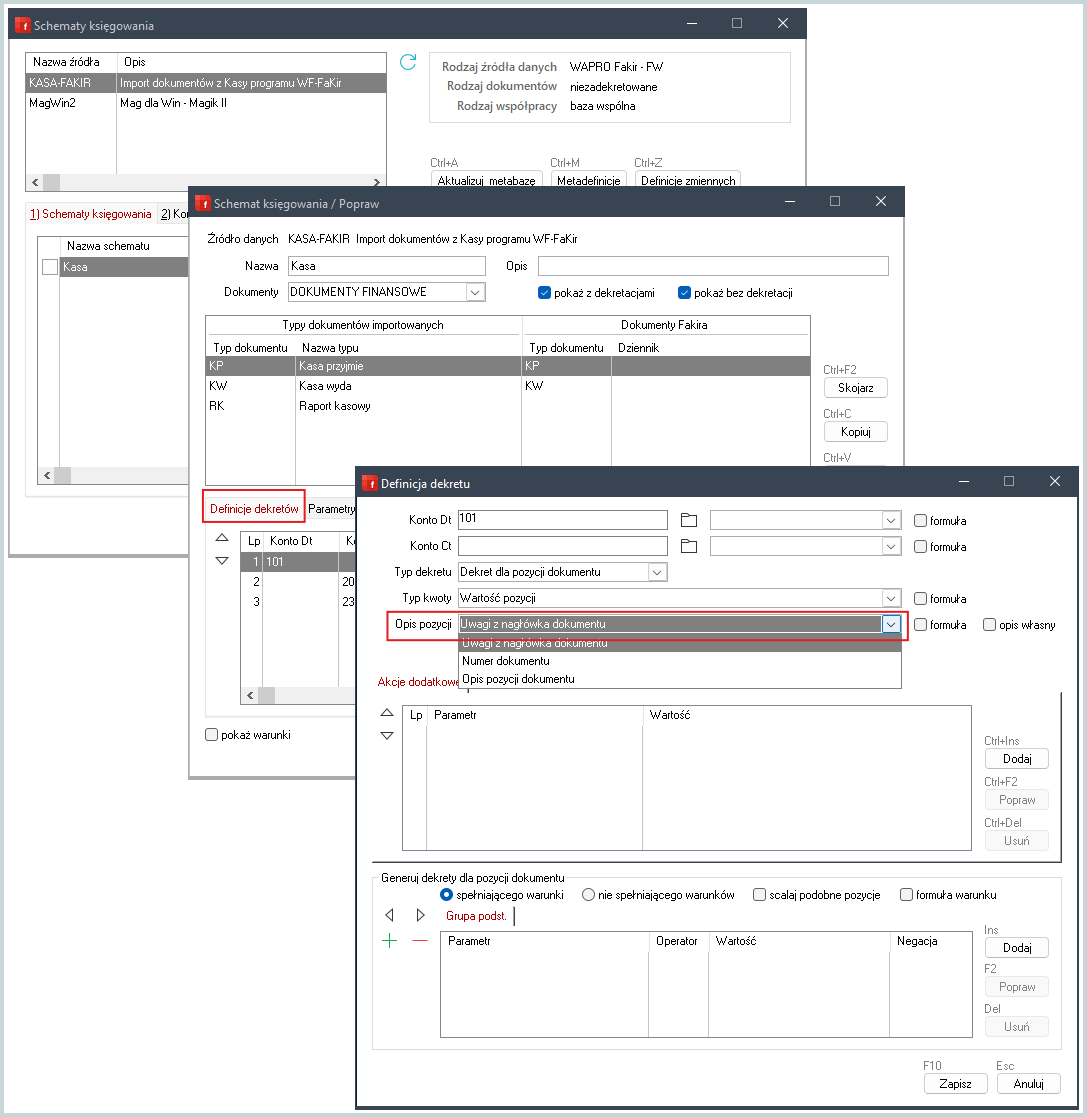The image size is (1087, 1117).
Task: Click the Zapisz button
Action: point(955,1084)
